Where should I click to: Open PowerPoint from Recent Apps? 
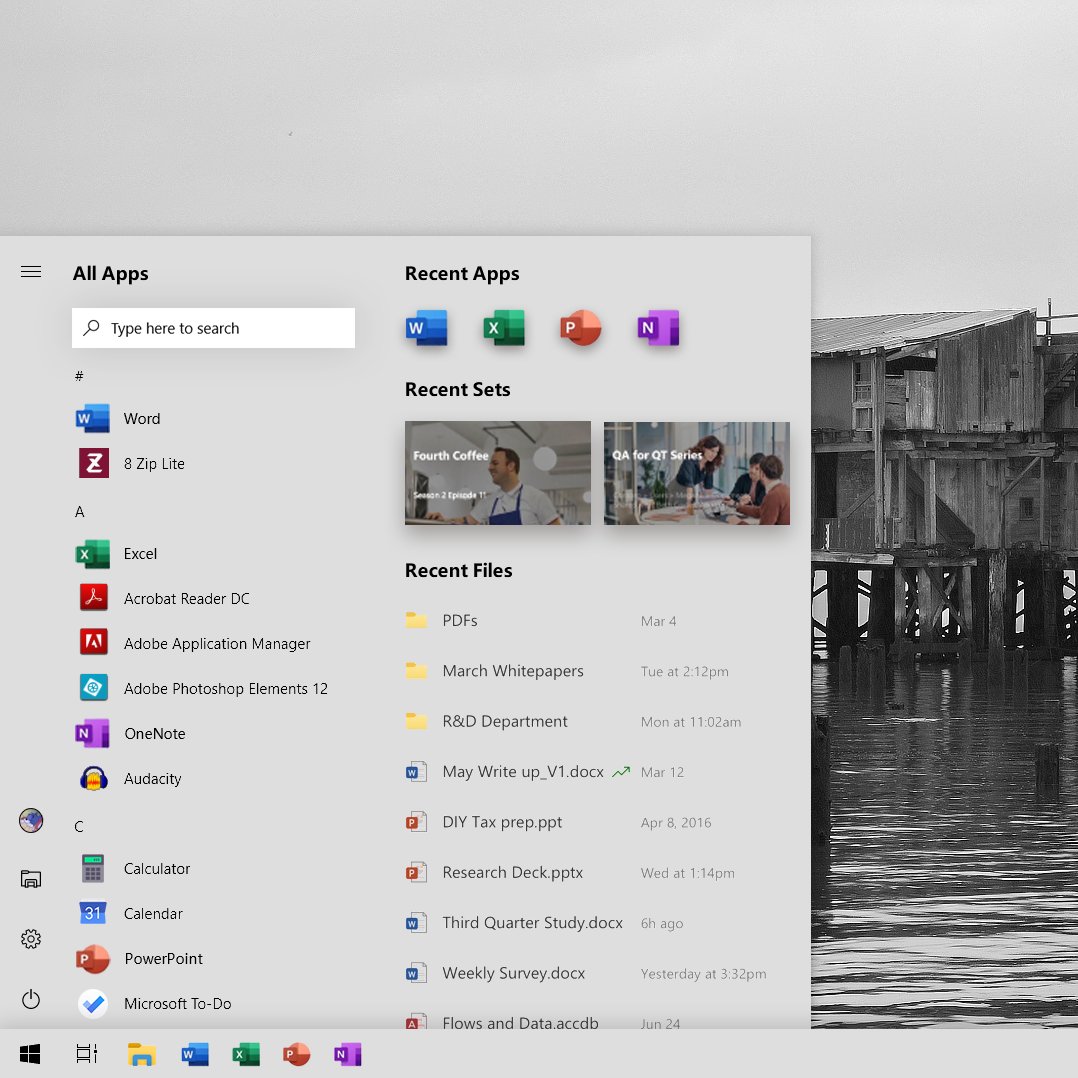pyautogui.click(x=580, y=327)
